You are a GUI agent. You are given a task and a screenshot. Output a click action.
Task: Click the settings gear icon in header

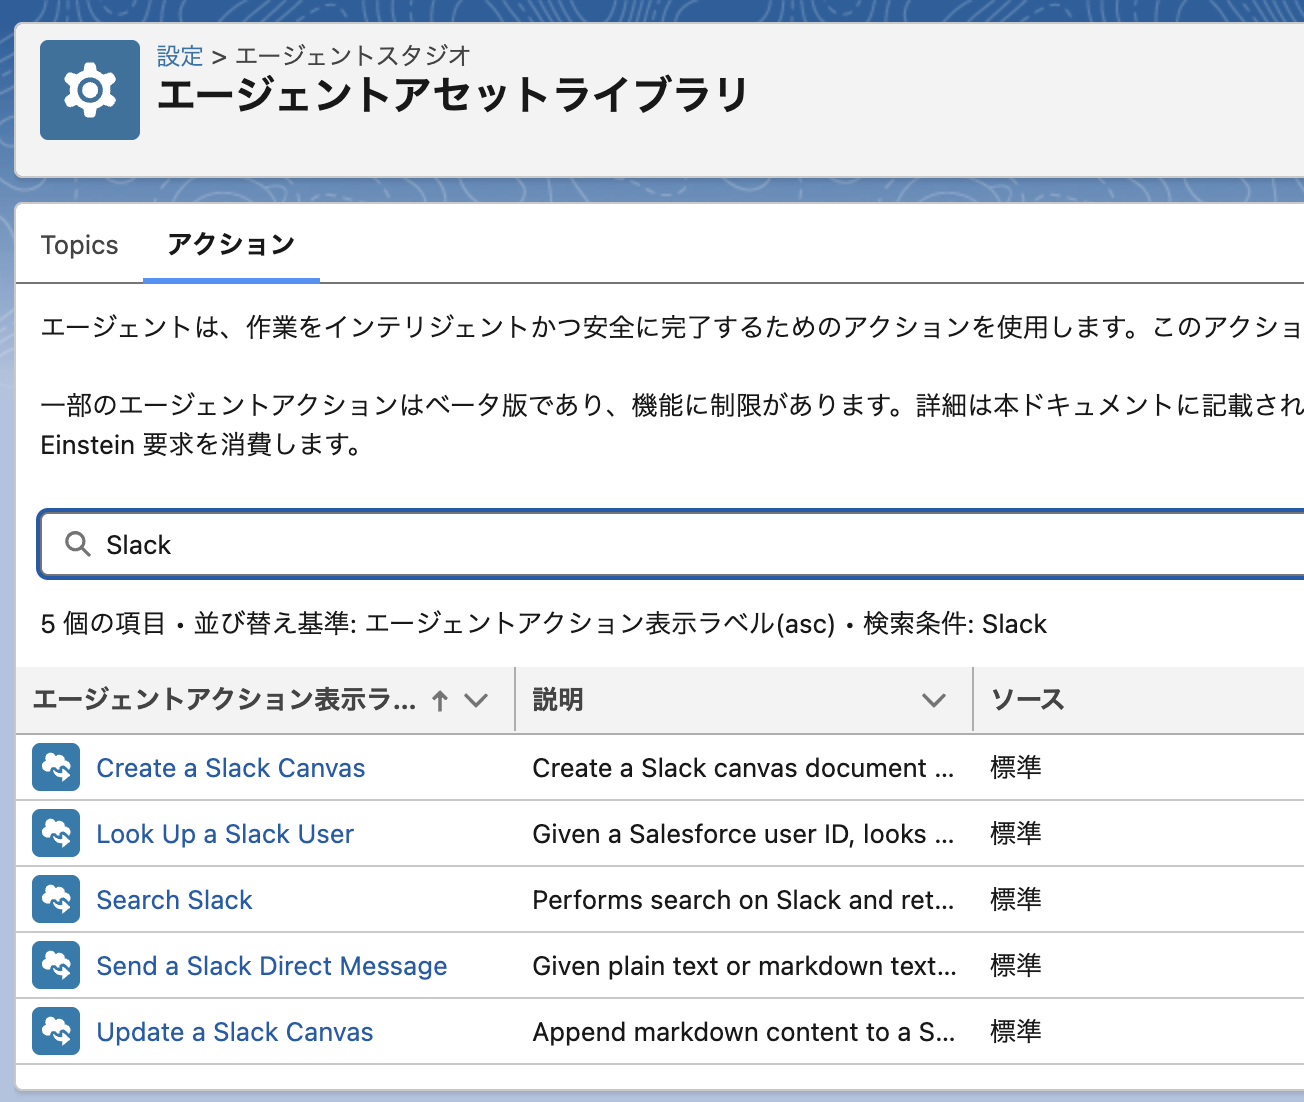coord(89,89)
